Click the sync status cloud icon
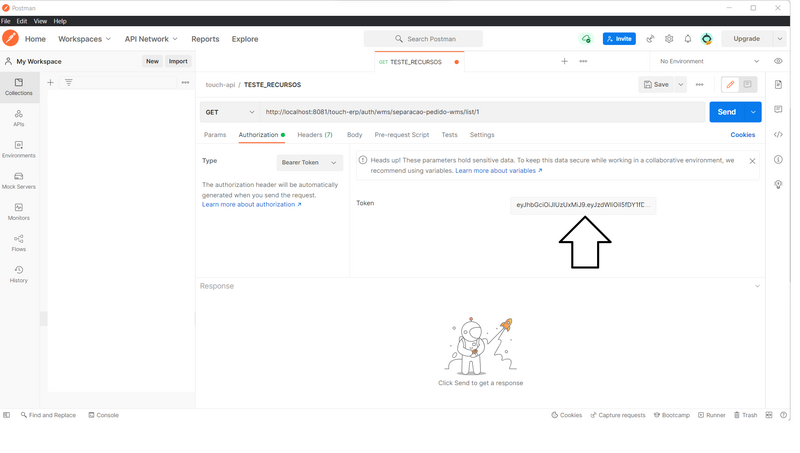 coord(586,39)
